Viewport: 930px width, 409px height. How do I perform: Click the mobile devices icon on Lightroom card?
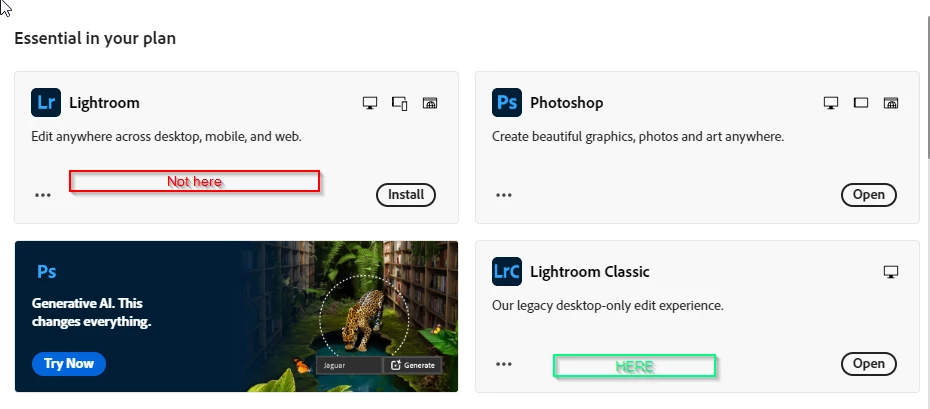coord(400,103)
